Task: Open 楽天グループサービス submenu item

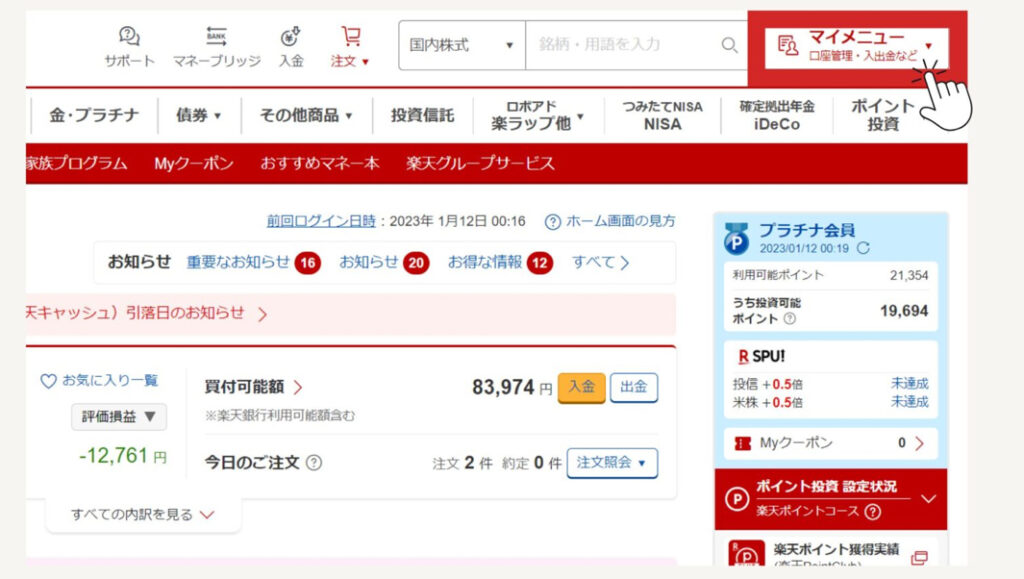Action: pyautogui.click(x=480, y=163)
